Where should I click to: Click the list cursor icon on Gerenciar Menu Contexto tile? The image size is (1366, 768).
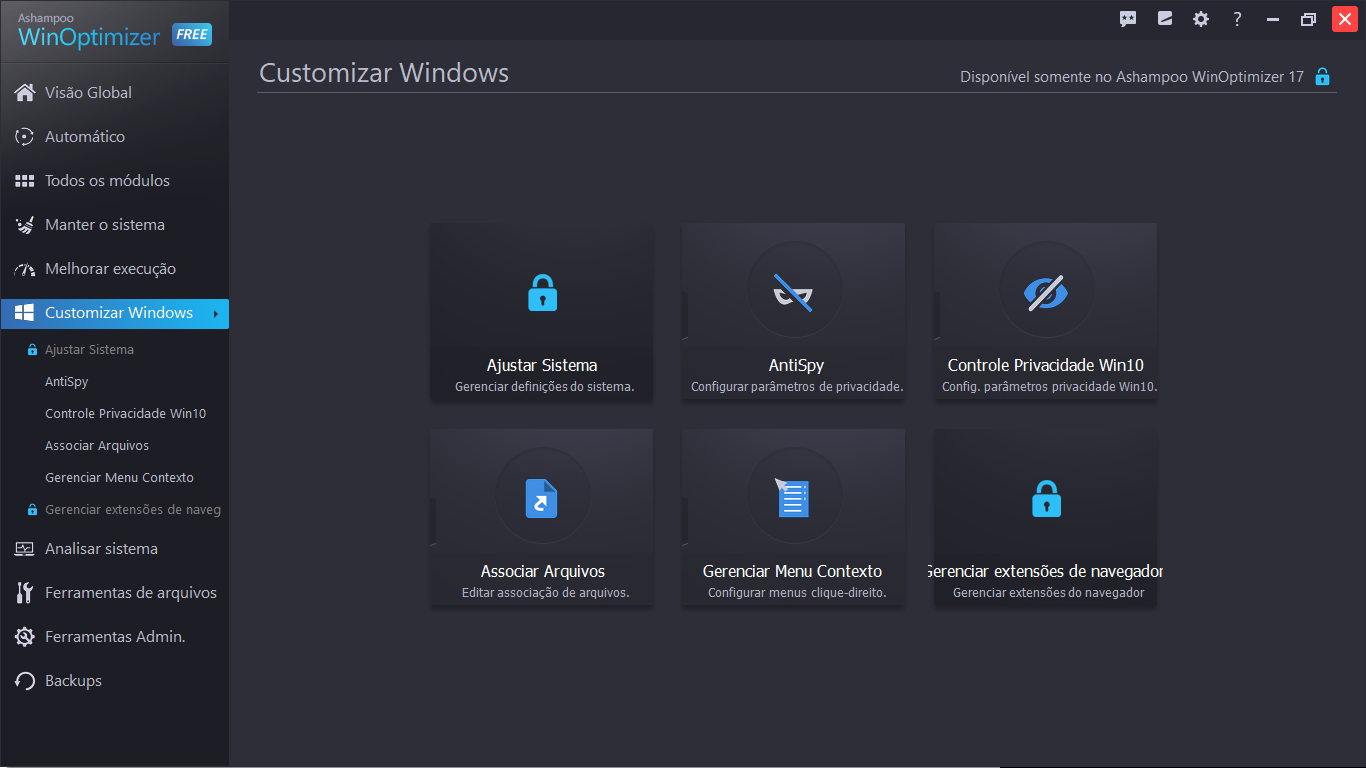coord(792,497)
